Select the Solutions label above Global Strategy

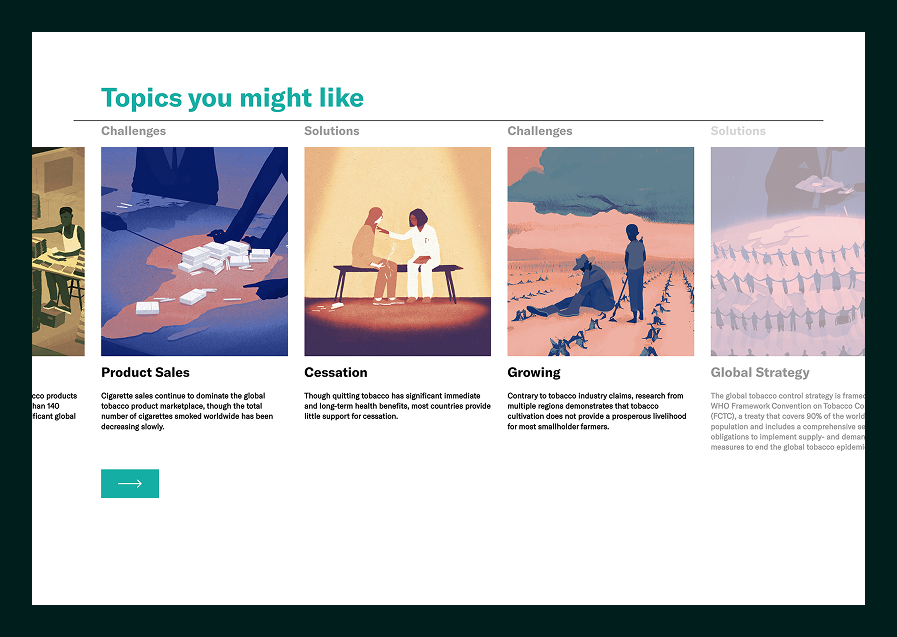pos(738,131)
